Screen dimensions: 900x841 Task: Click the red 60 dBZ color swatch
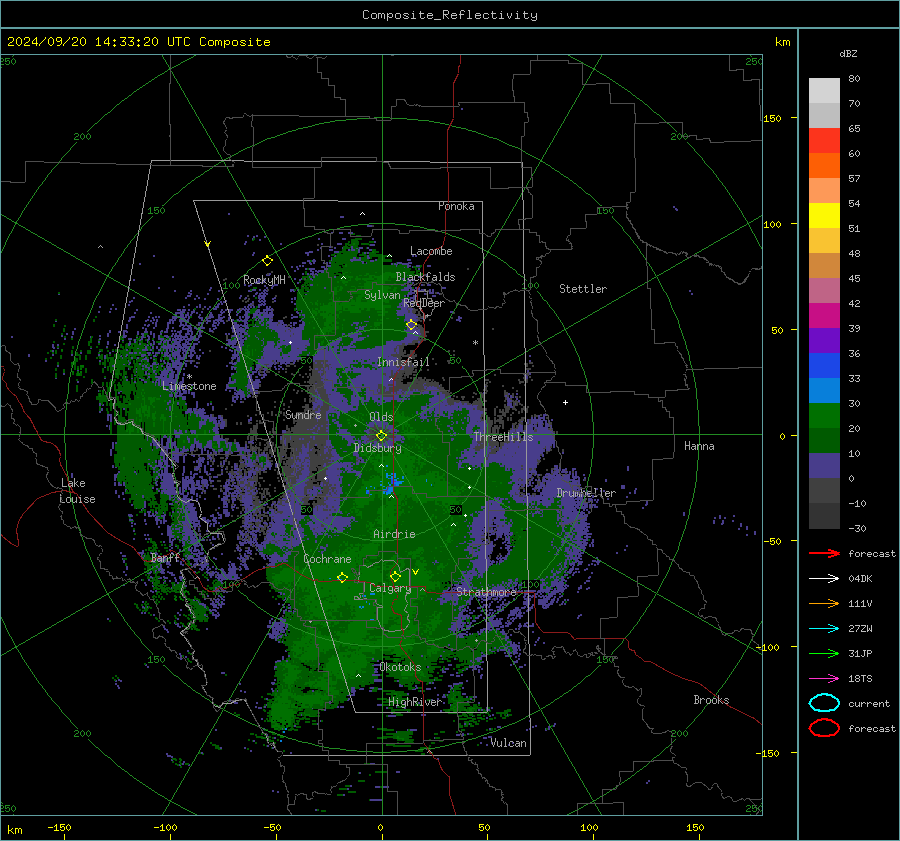tap(824, 141)
